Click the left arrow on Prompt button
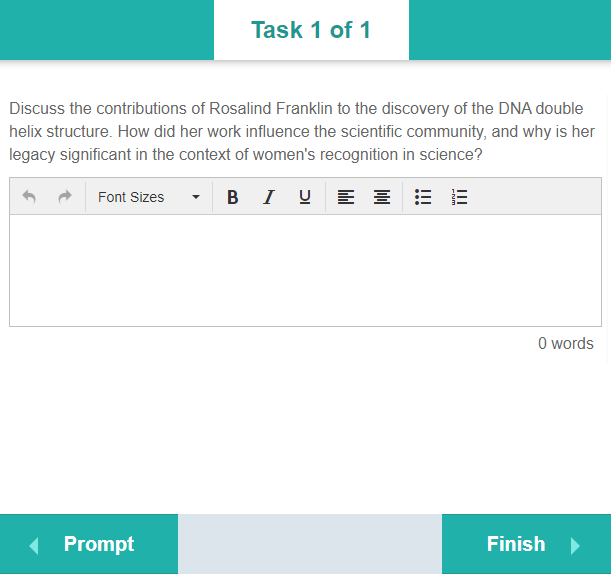611x574 pixels. (34, 545)
